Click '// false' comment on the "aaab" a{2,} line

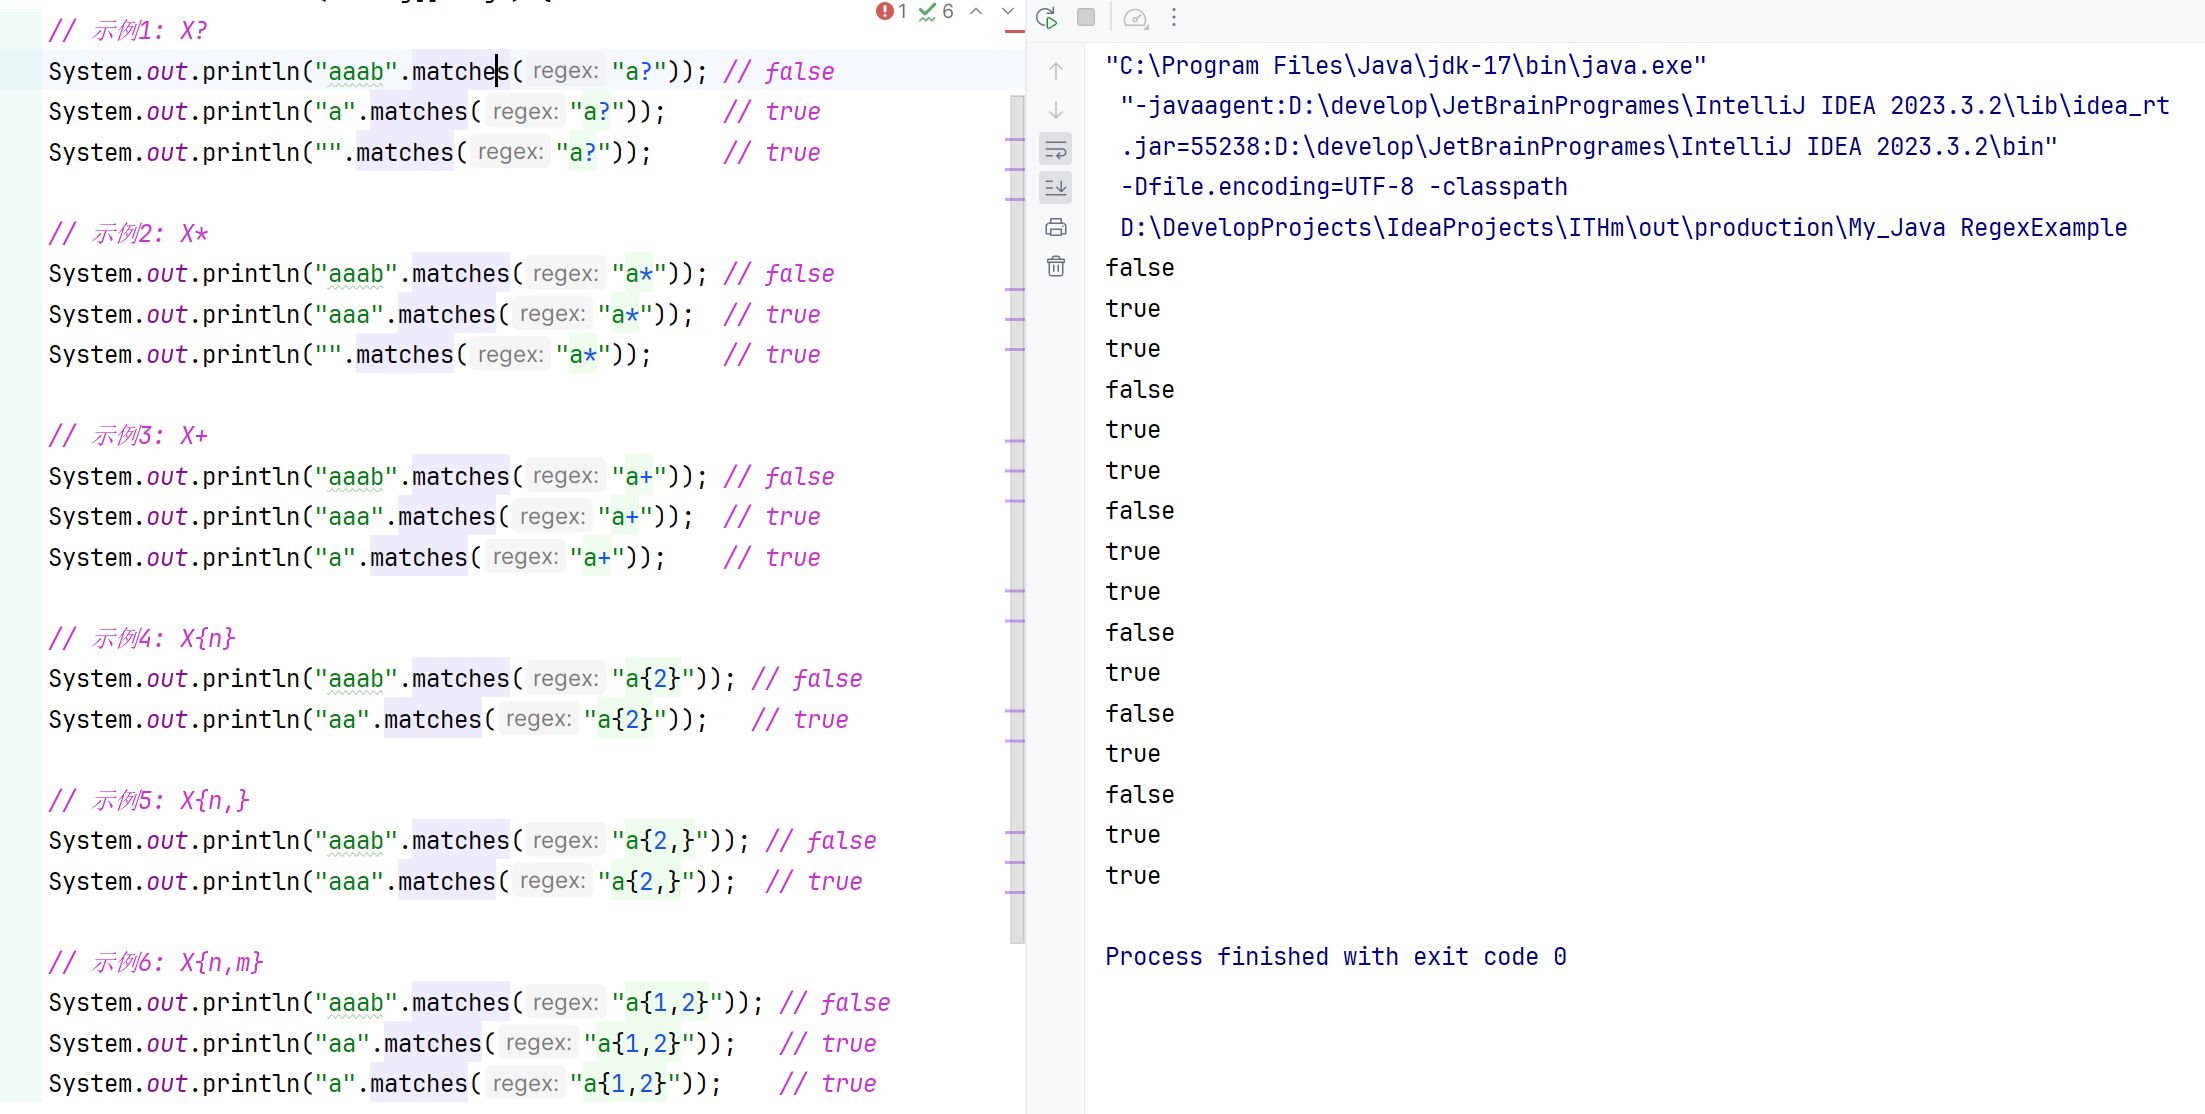click(821, 840)
